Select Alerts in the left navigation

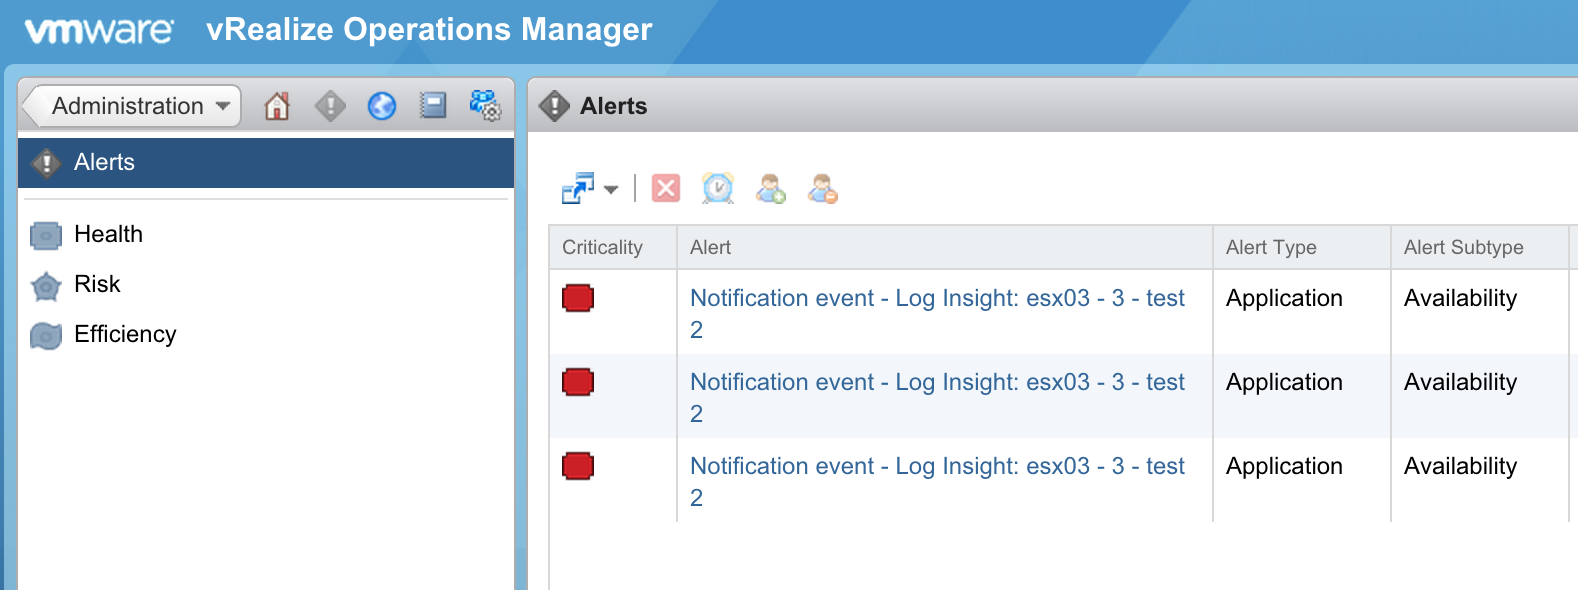click(x=104, y=162)
